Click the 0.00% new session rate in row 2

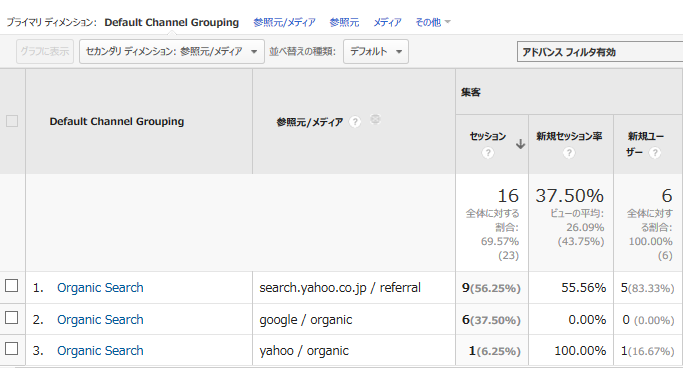(x=587, y=320)
